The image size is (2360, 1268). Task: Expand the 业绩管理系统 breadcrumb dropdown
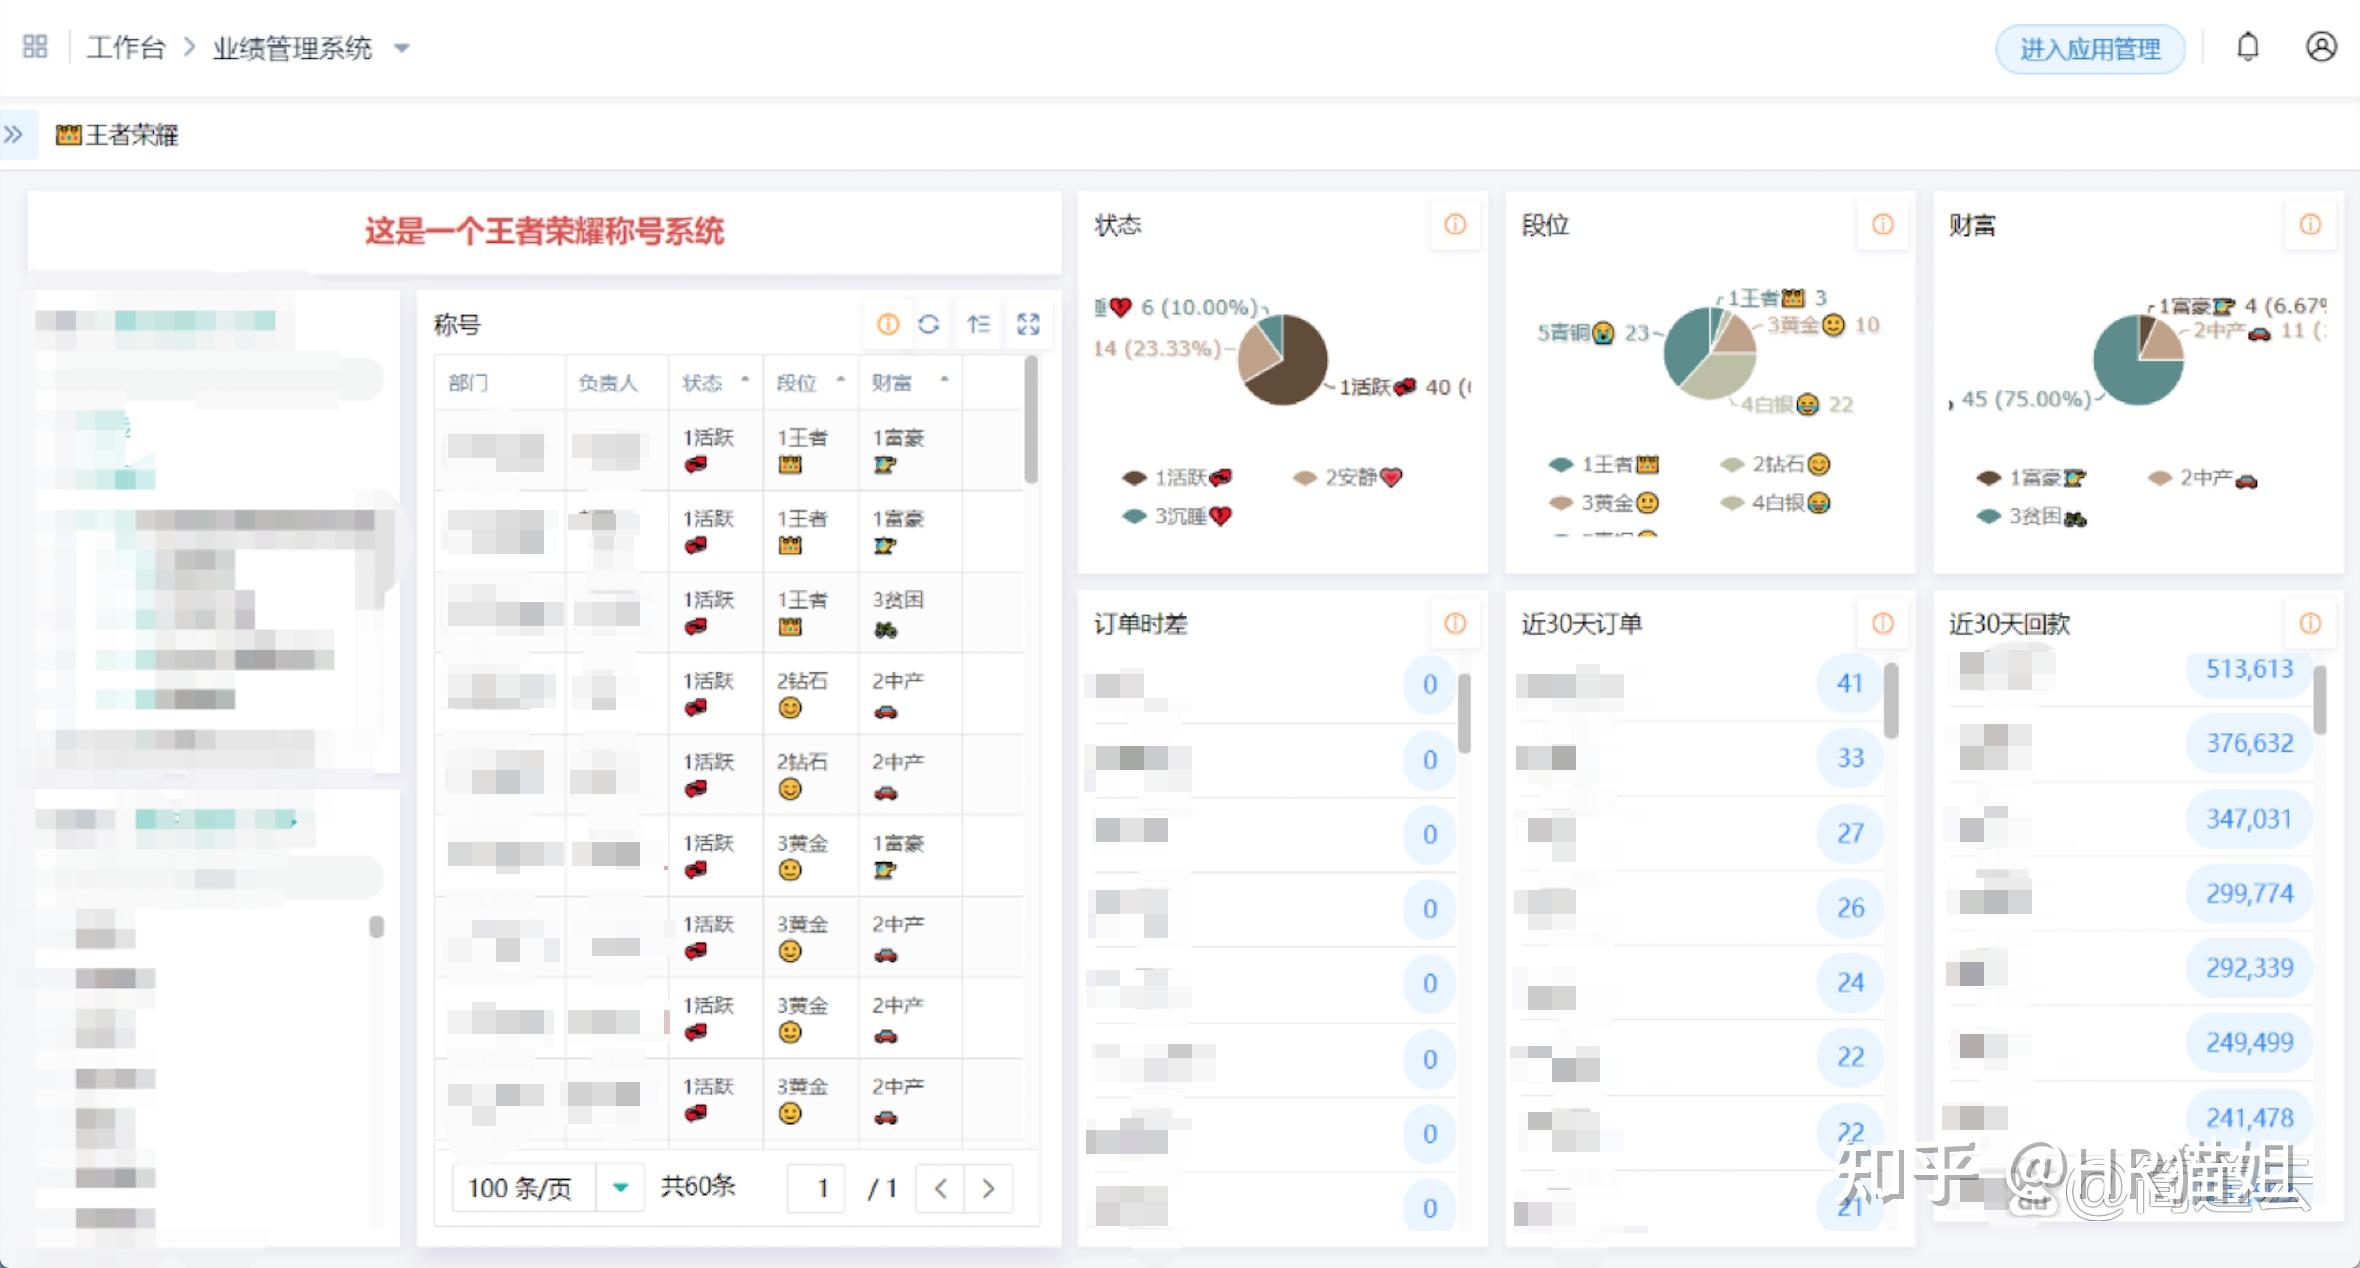point(402,47)
